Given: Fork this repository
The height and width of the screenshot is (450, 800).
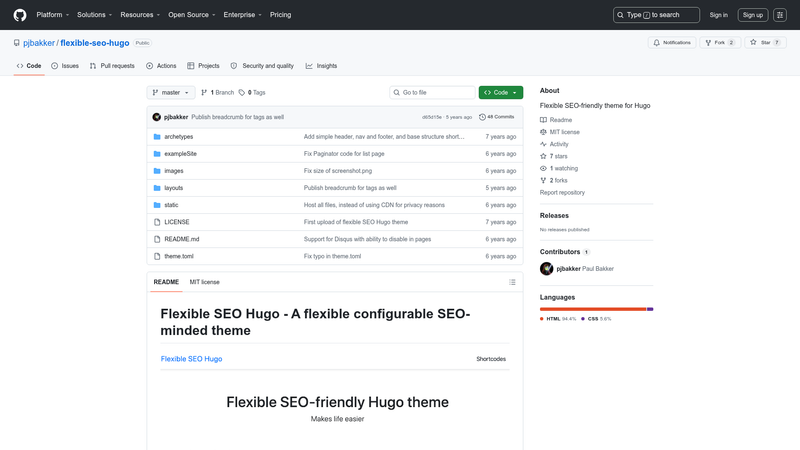Looking at the screenshot, I should [x=720, y=43].
